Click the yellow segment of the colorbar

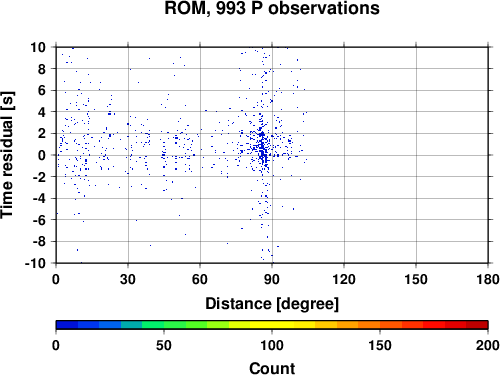point(272,325)
